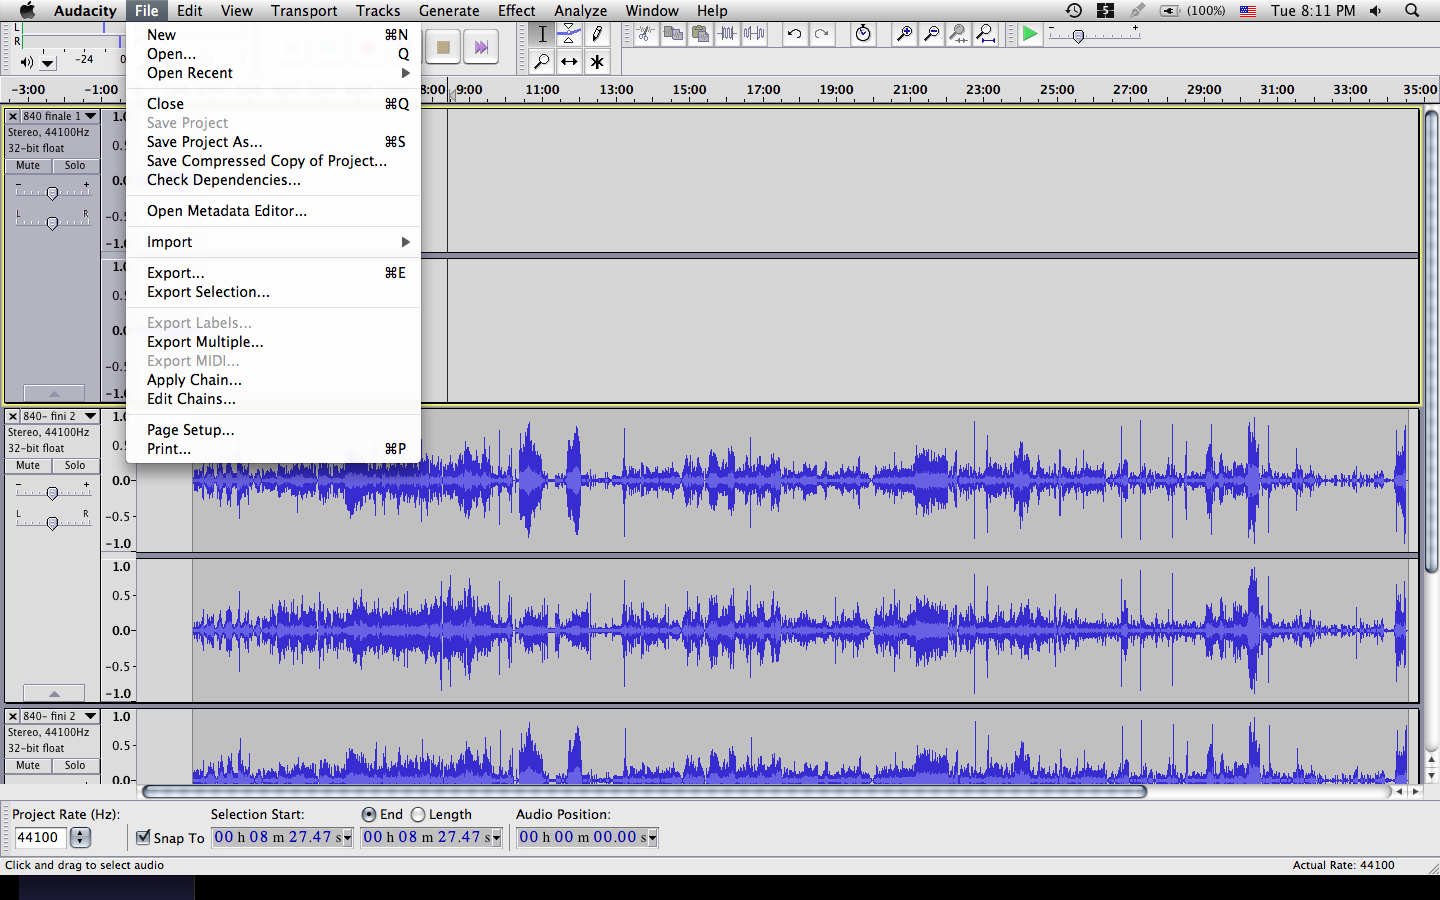Image resolution: width=1440 pixels, height=900 pixels.
Task: Select the Envelope tool
Action: point(569,34)
